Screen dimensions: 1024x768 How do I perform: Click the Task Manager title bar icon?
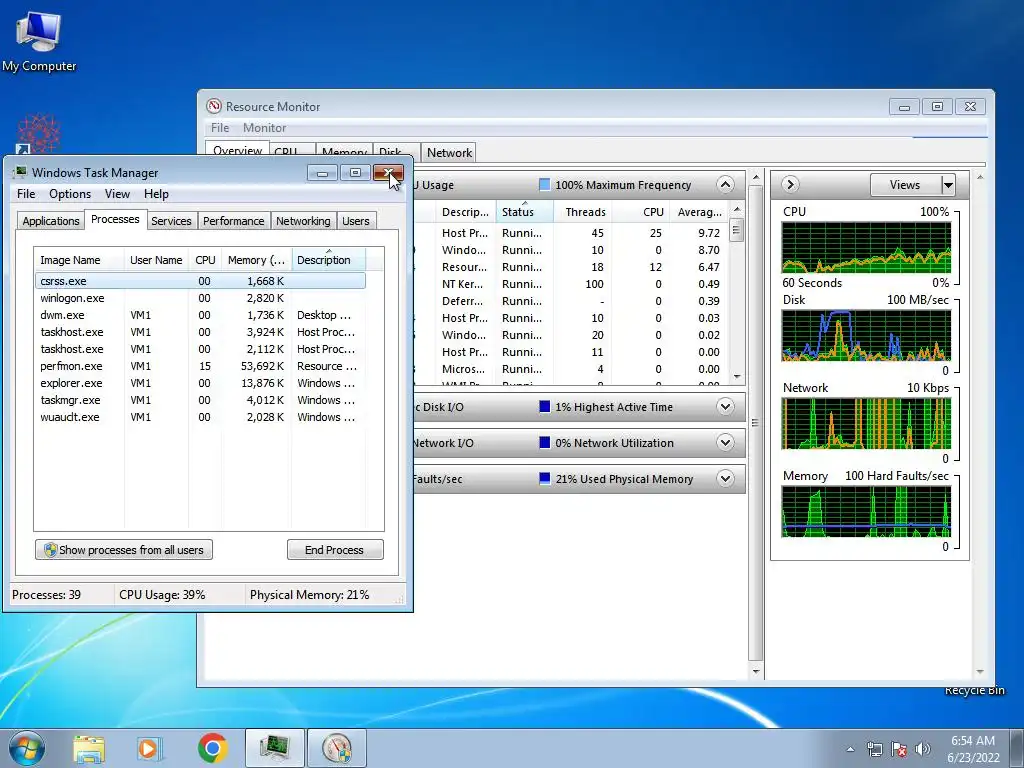click(x=20, y=172)
